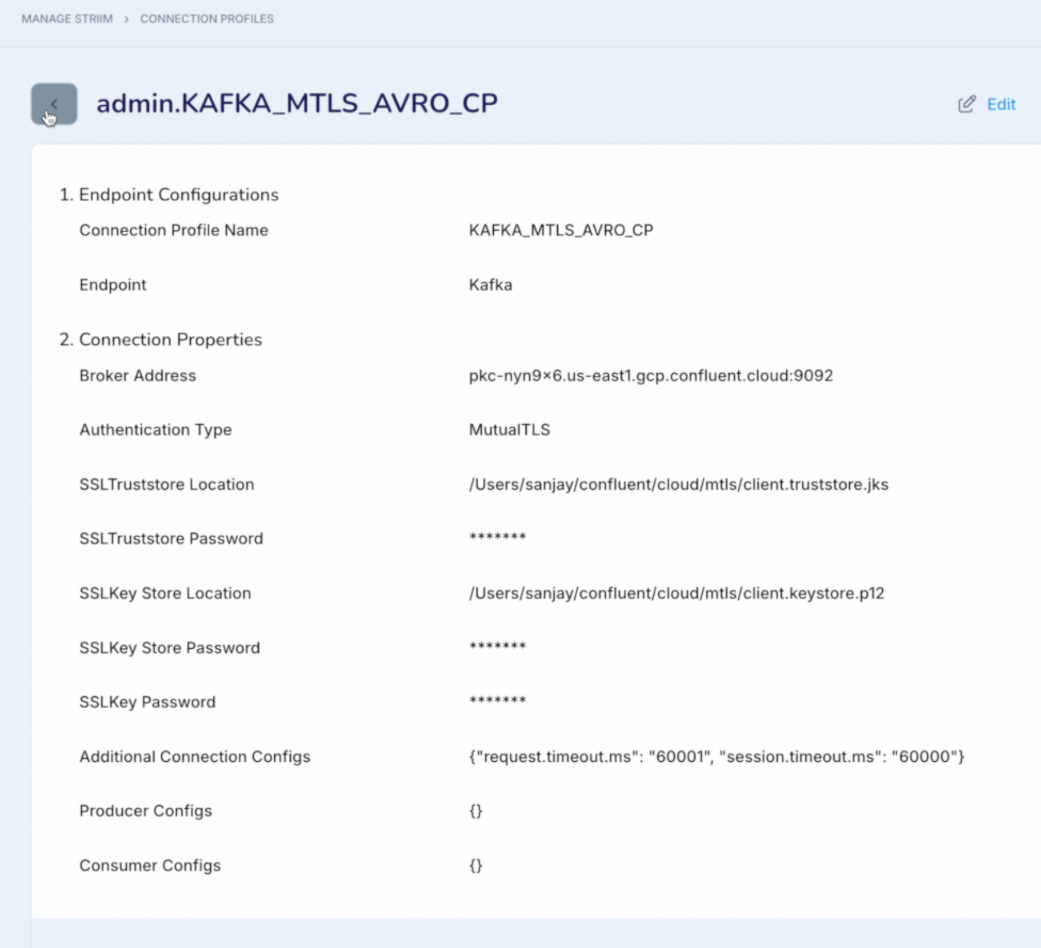Select the Additional Connection Configs JSON value
This screenshot has height=948, width=1041.
pyautogui.click(x=716, y=756)
